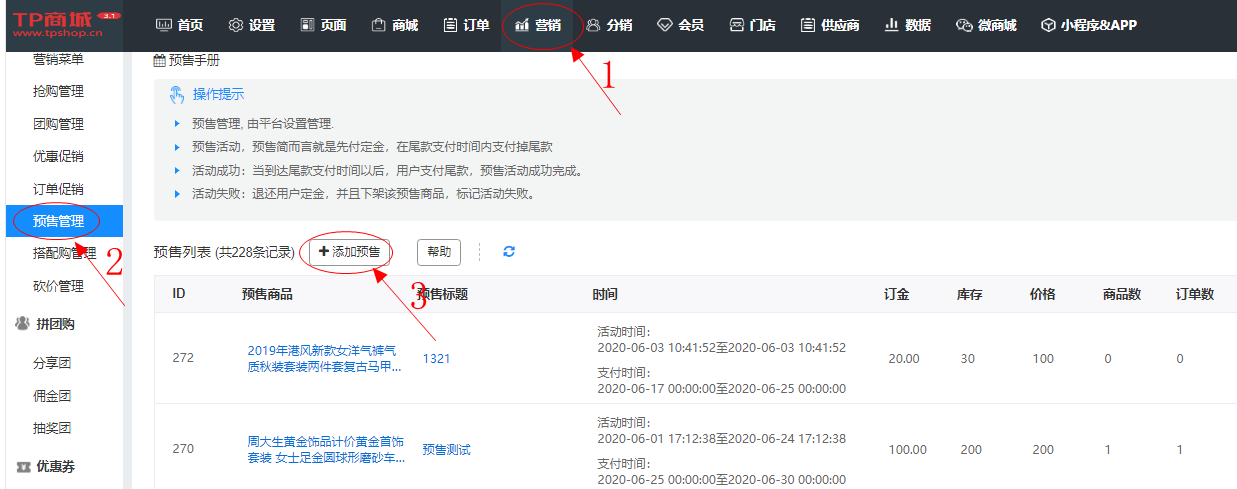Select 预售管理 in the sidebar
The image size is (1237, 489).
(x=58, y=221)
